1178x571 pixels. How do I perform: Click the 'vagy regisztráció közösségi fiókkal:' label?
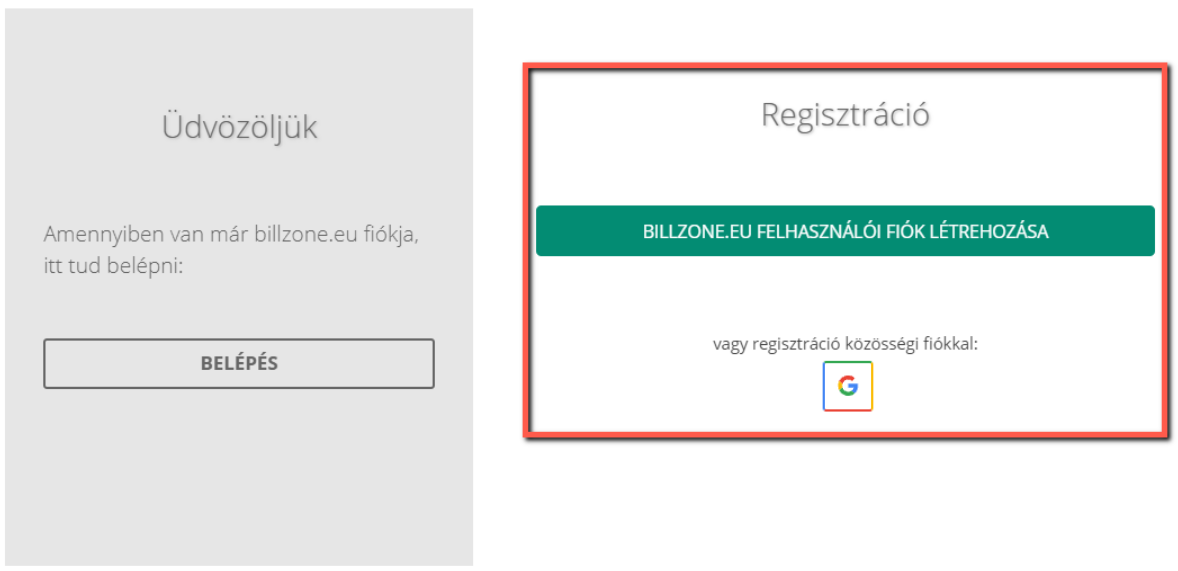click(845, 345)
